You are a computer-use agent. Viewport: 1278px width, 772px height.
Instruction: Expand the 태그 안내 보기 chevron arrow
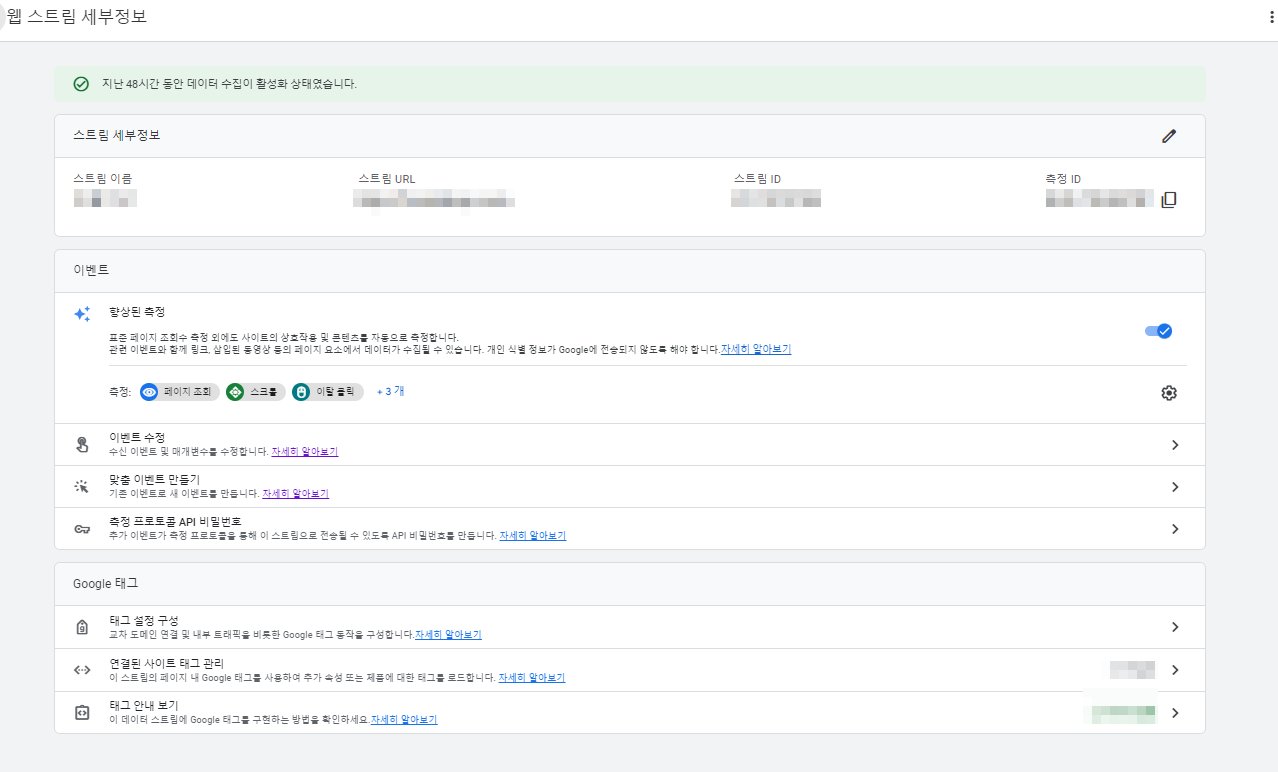(x=1175, y=713)
